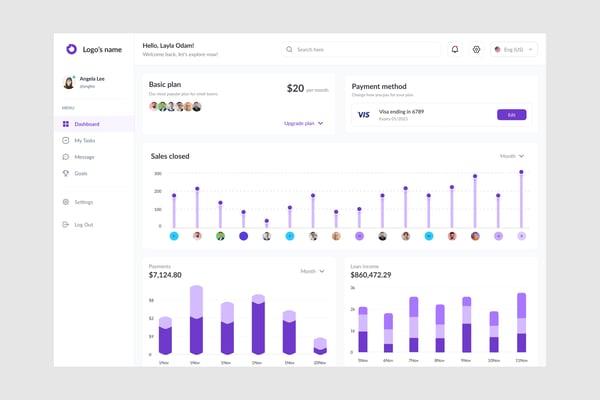Open Payments Month dropdown
This screenshot has height=400, width=600.
click(313, 271)
